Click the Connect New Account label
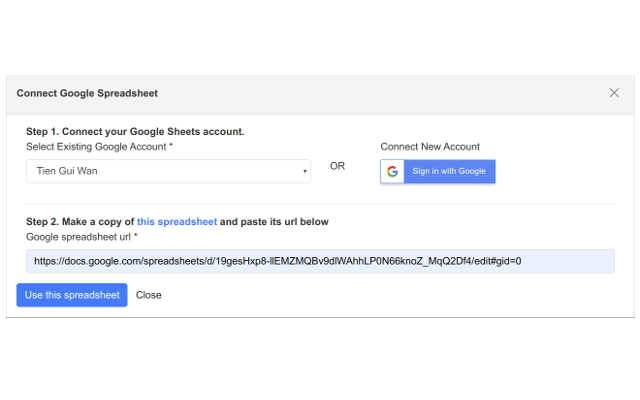This screenshot has width=640, height=400. (430, 147)
